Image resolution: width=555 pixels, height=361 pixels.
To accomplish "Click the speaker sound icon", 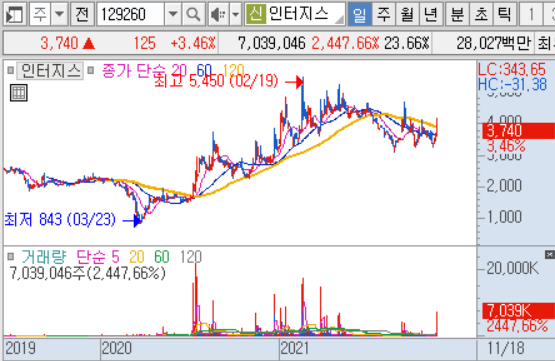I will coord(218,15).
